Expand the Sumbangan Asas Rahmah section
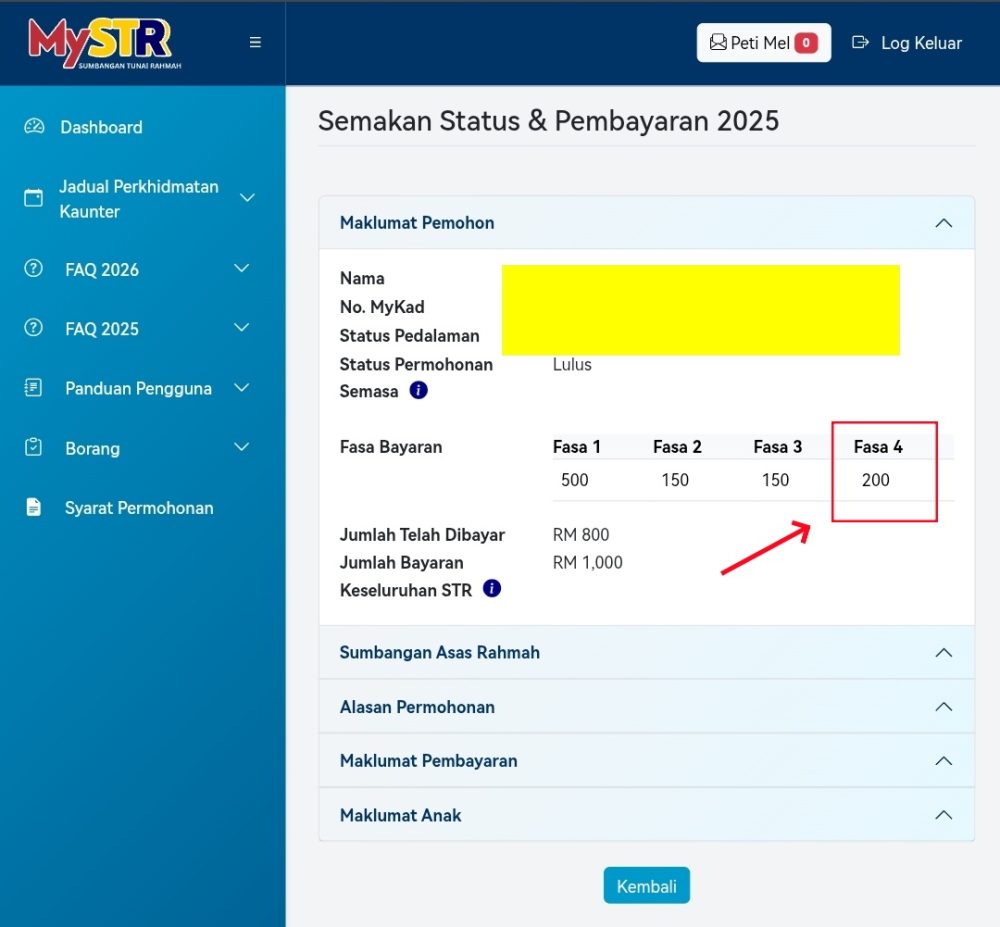Viewport: 1000px width, 927px height. click(x=942, y=653)
